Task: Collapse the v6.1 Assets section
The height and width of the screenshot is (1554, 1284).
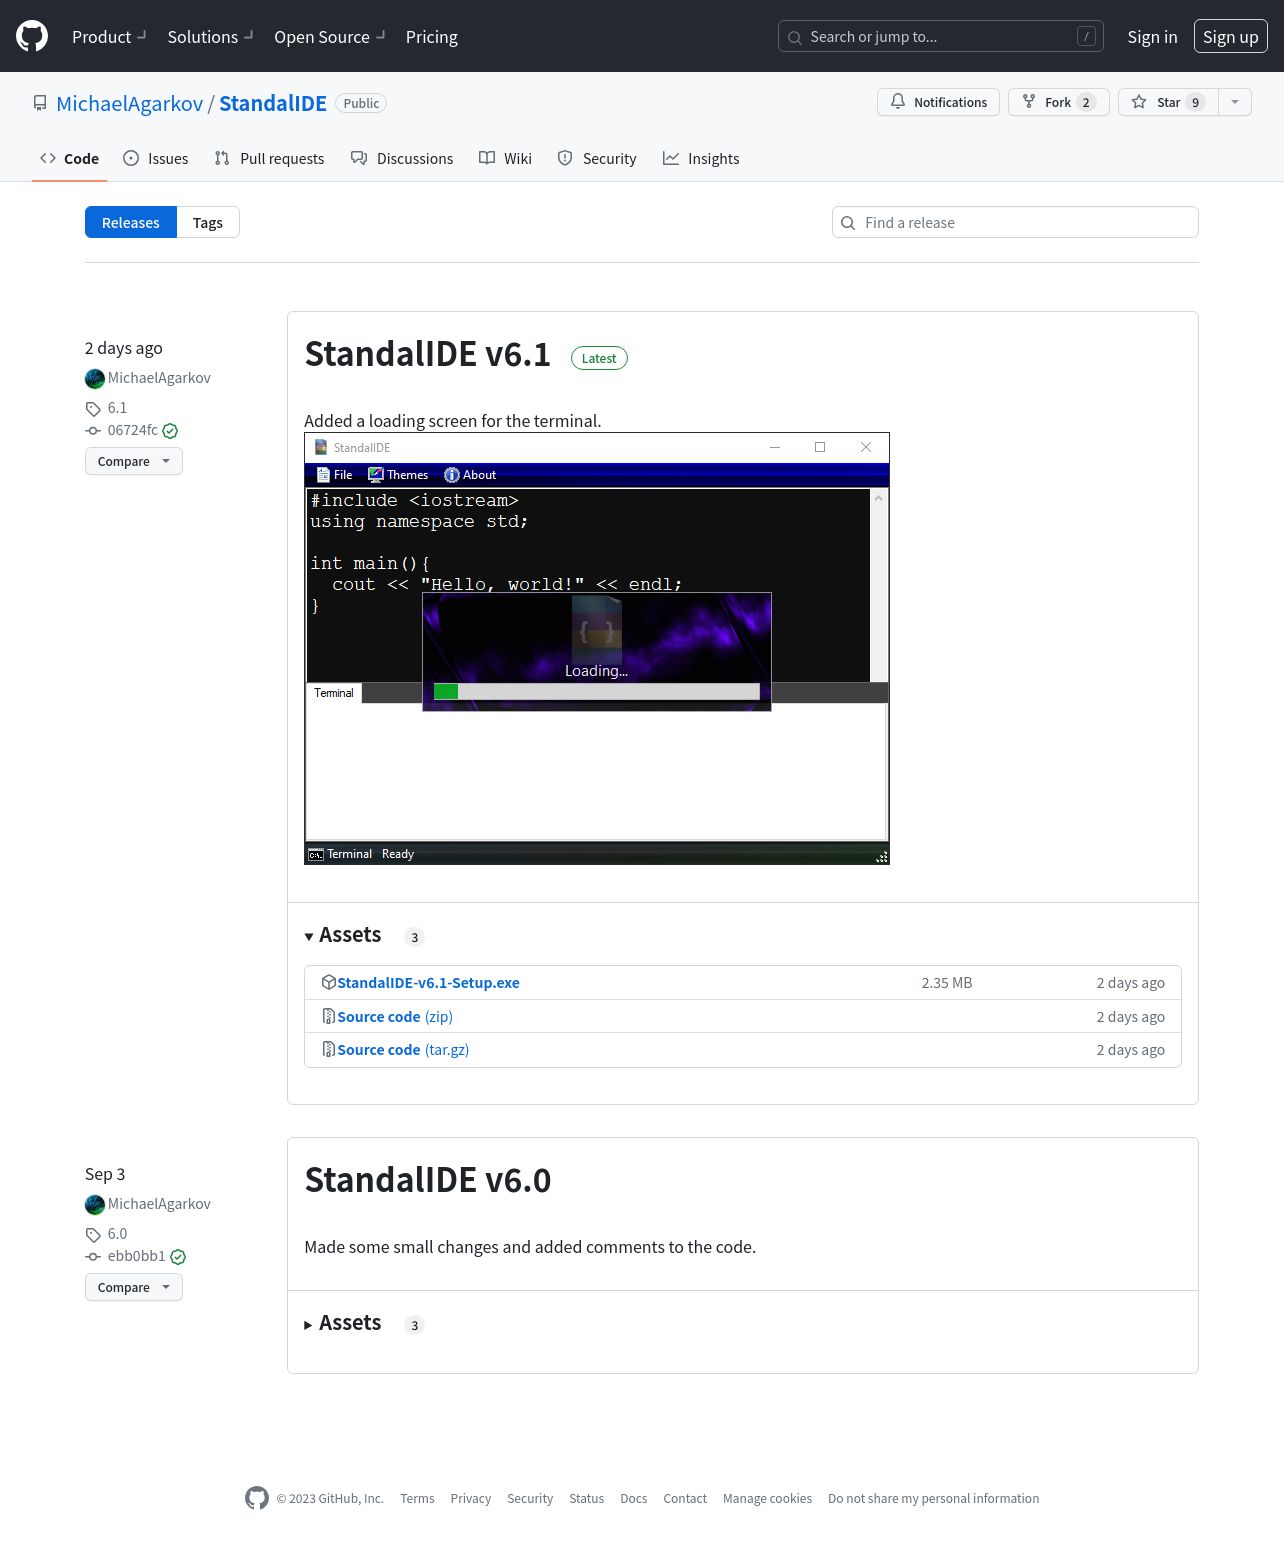Action: (x=343, y=935)
